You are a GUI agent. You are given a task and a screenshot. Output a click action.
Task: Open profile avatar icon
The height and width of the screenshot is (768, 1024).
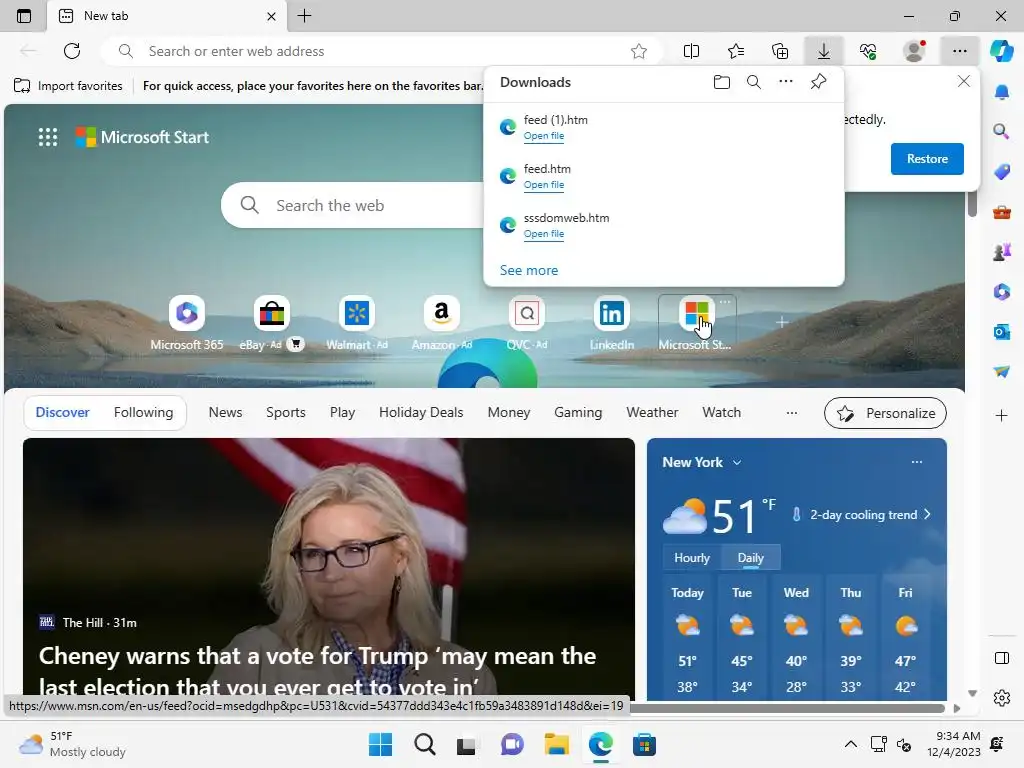[x=914, y=51]
